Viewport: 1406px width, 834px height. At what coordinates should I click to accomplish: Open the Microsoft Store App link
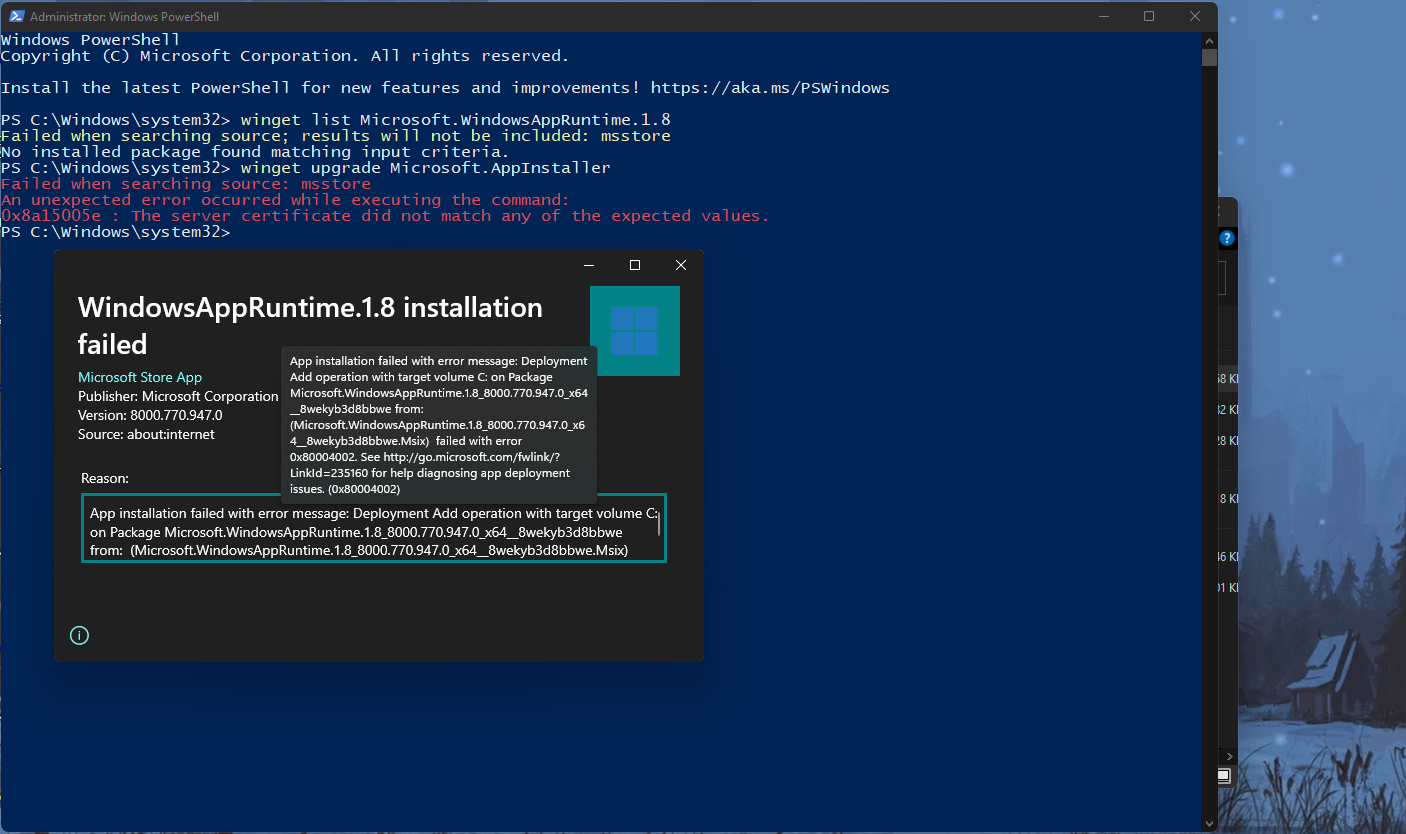[138, 377]
